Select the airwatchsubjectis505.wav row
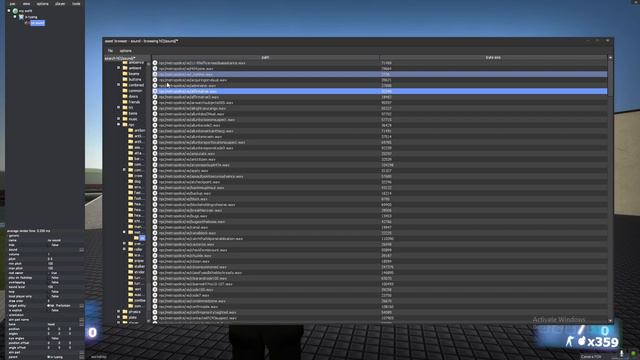The width and height of the screenshot is (640, 360). (x=380, y=103)
